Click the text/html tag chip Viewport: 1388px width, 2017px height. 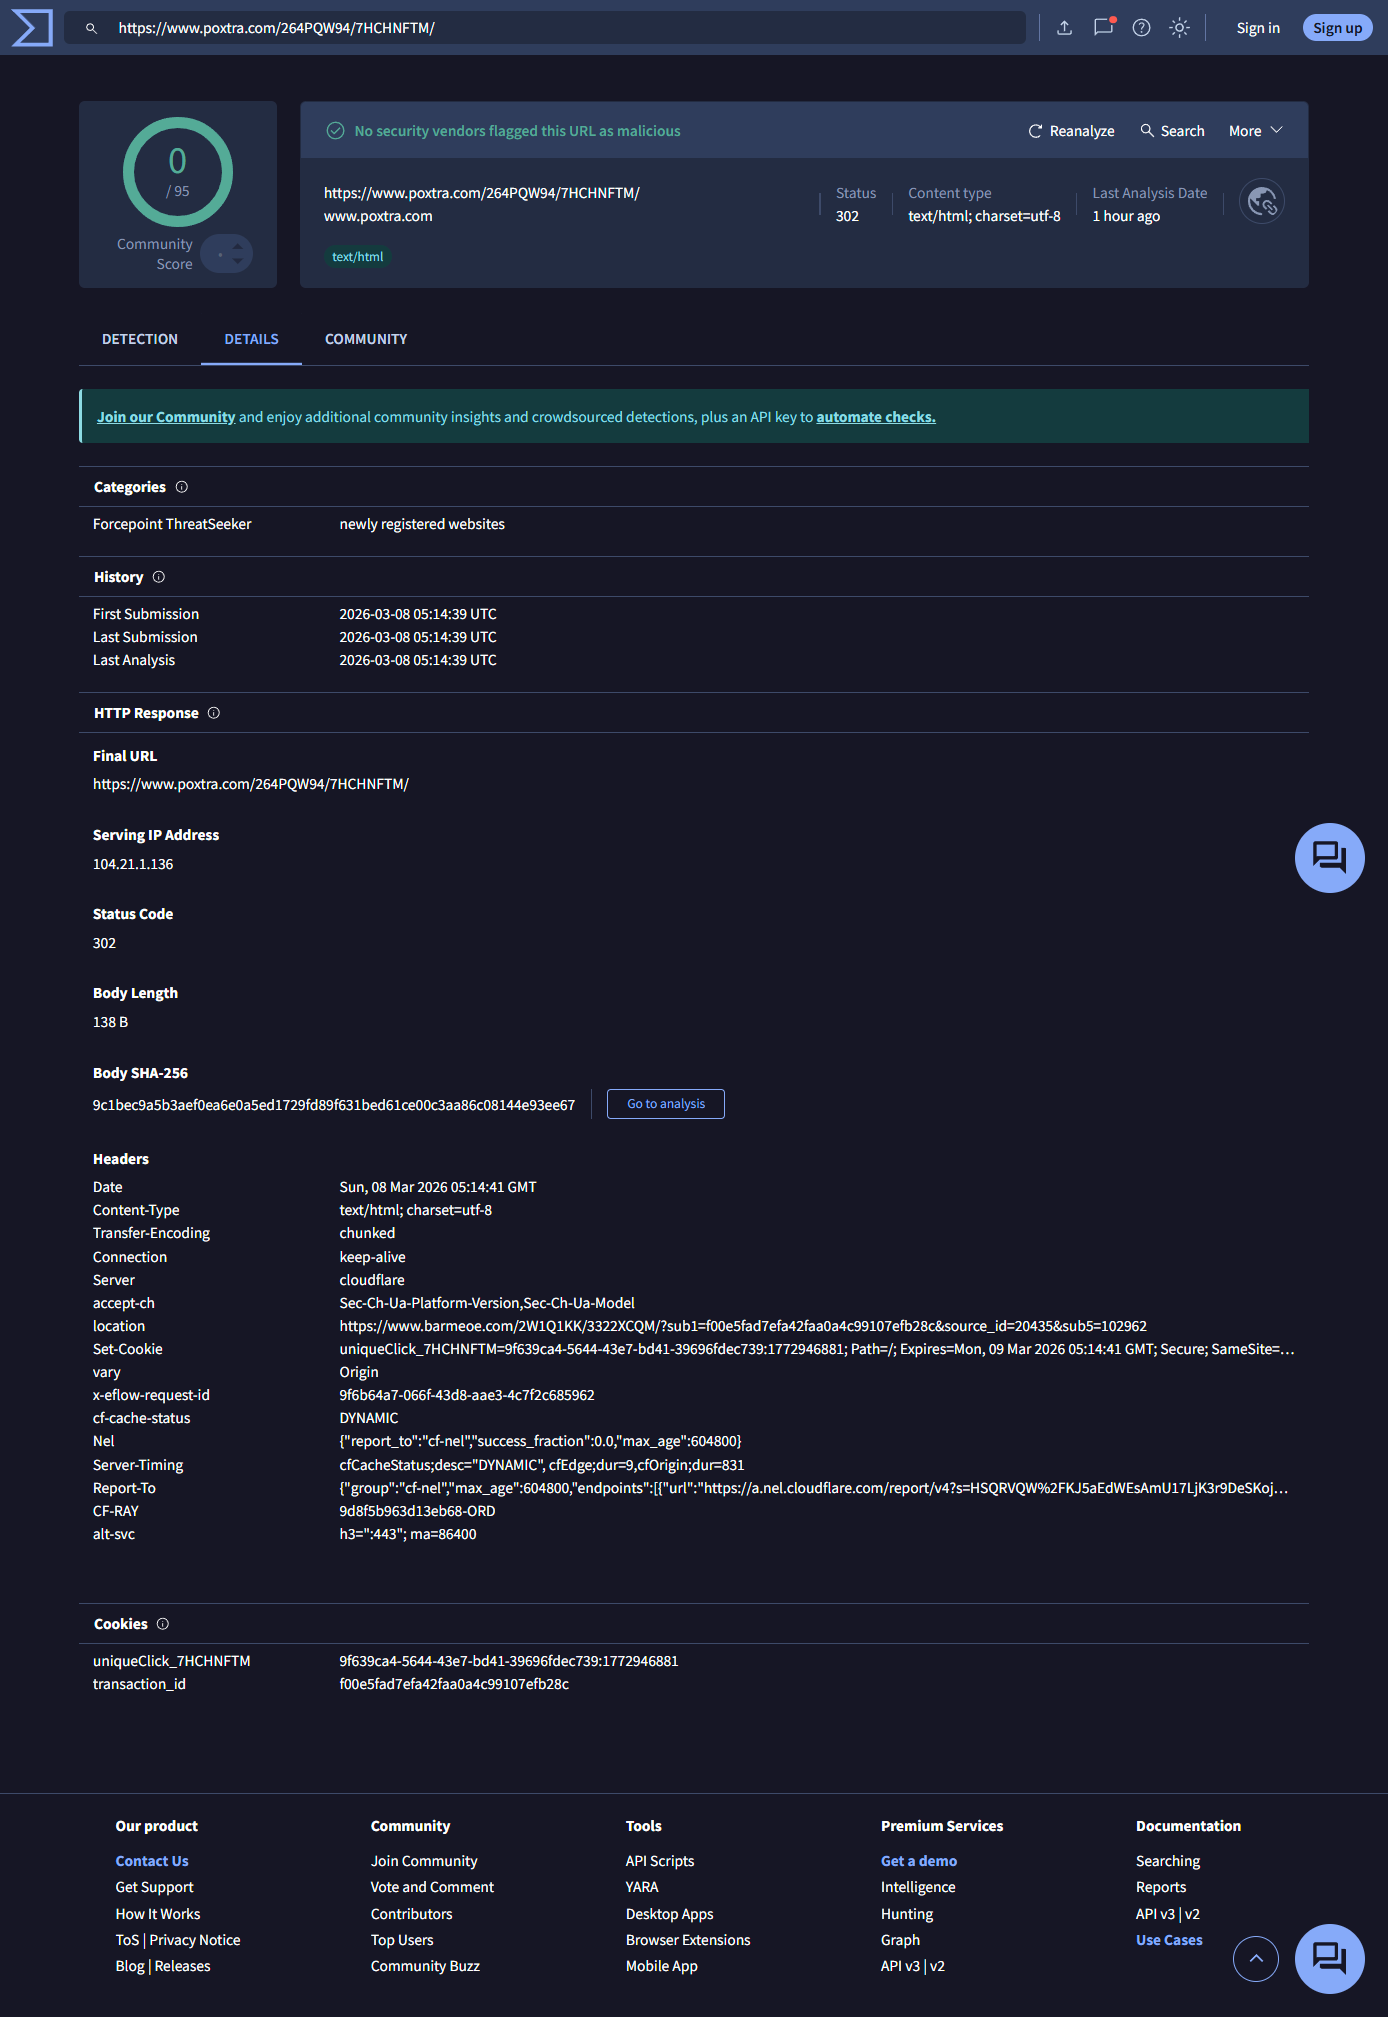[357, 257]
